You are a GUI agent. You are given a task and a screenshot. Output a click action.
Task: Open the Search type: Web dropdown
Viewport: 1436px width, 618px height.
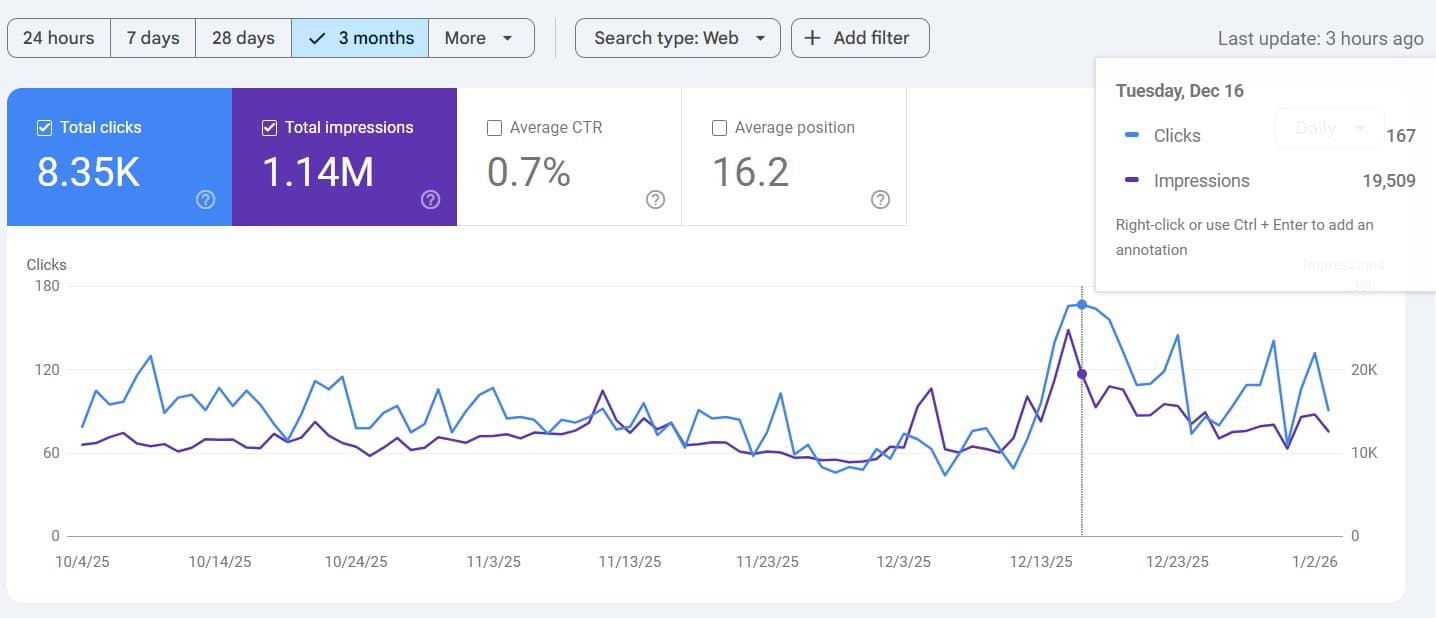click(677, 37)
